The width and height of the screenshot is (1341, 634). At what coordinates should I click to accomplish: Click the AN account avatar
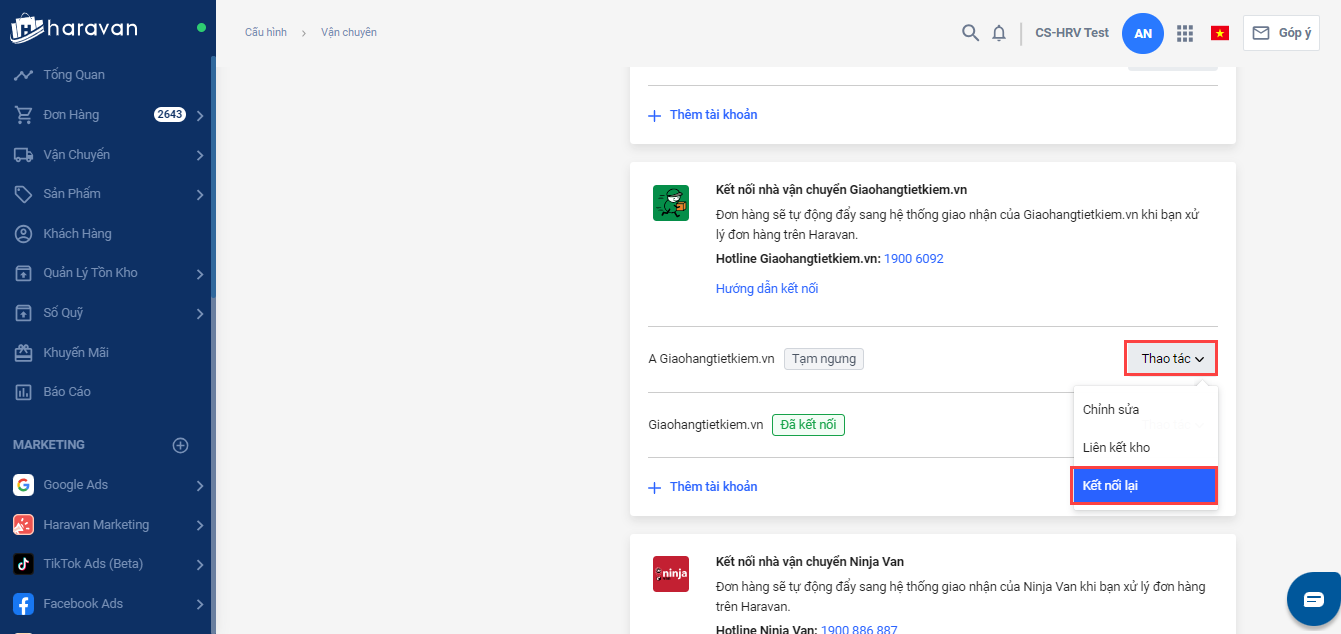(x=1143, y=33)
